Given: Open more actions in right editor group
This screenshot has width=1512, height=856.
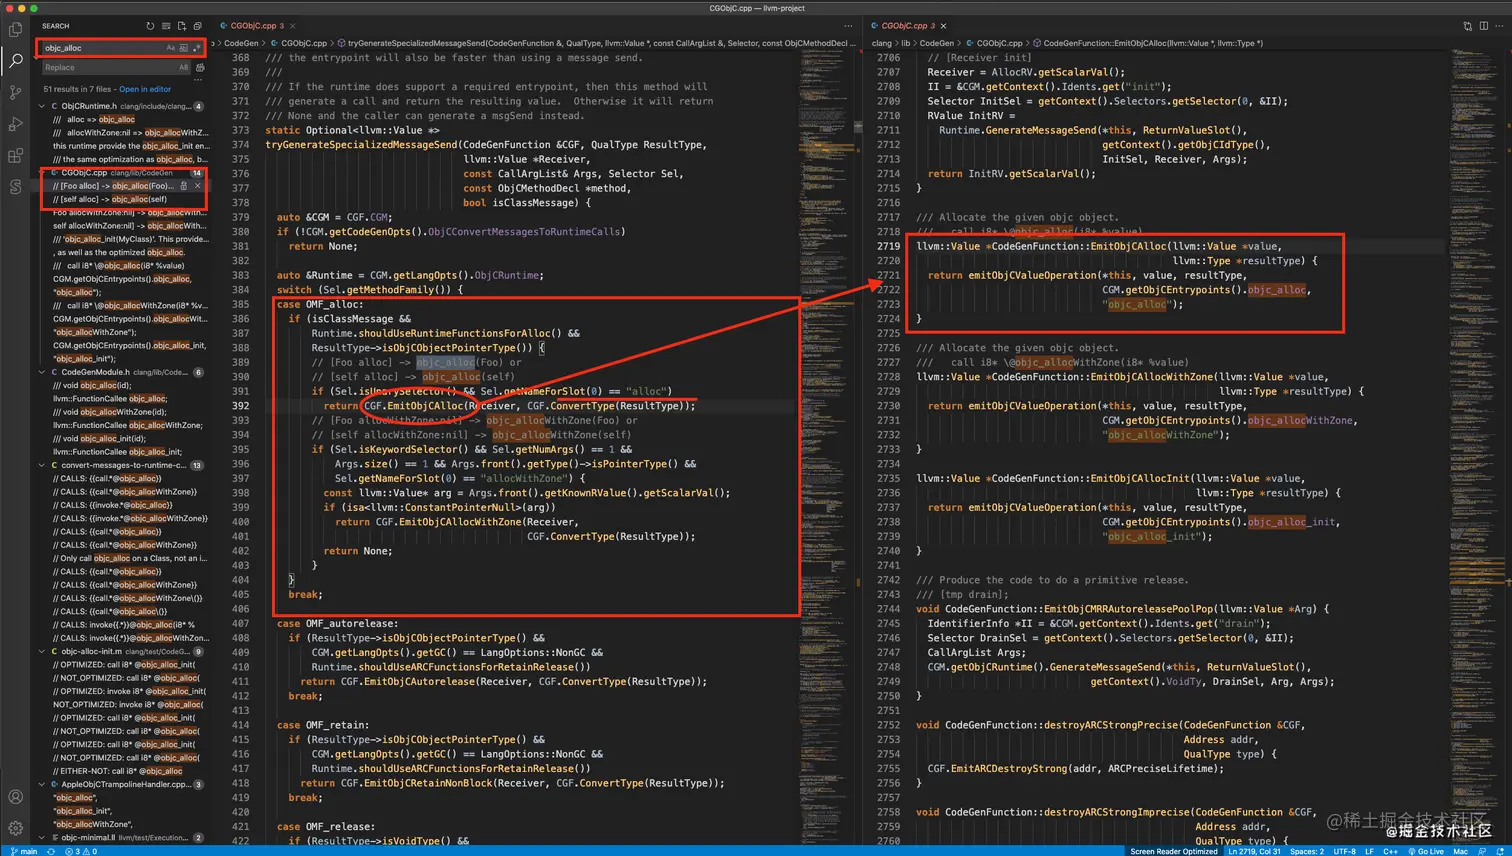Looking at the screenshot, I should 1500,26.
